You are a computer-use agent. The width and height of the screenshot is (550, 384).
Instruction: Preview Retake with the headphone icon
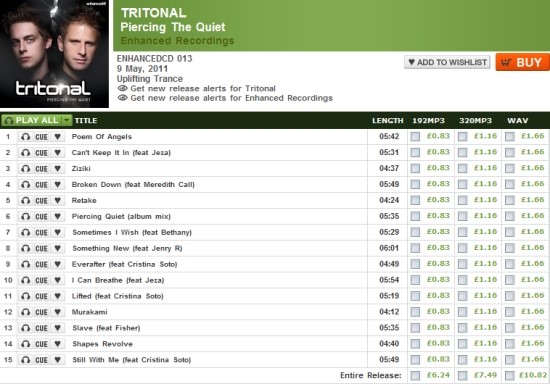(25, 201)
